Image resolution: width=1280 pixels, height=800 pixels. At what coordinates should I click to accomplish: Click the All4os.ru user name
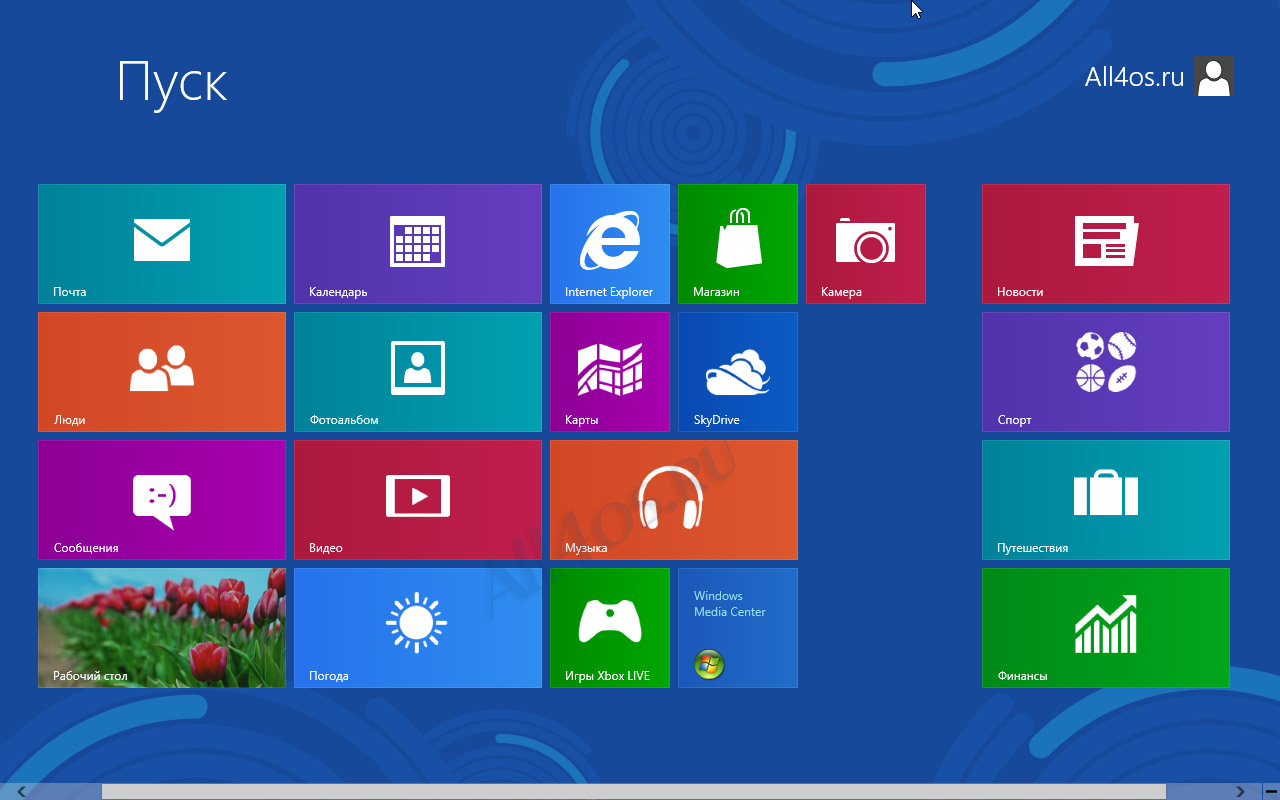coord(1134,77)
